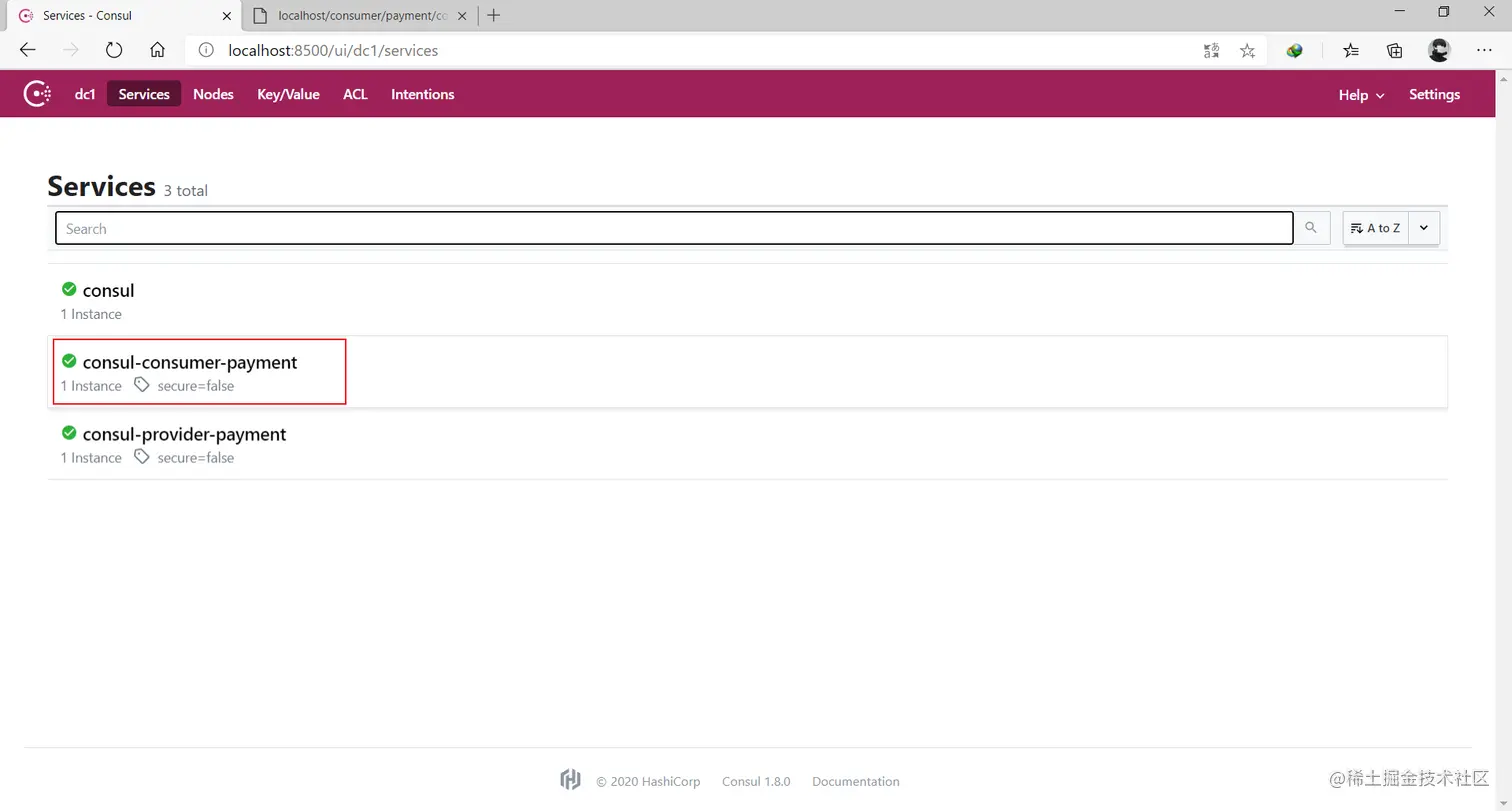Screen dimensions: 1512x811
Task: Click the browser address bar URL
Action: coord(333,50)
